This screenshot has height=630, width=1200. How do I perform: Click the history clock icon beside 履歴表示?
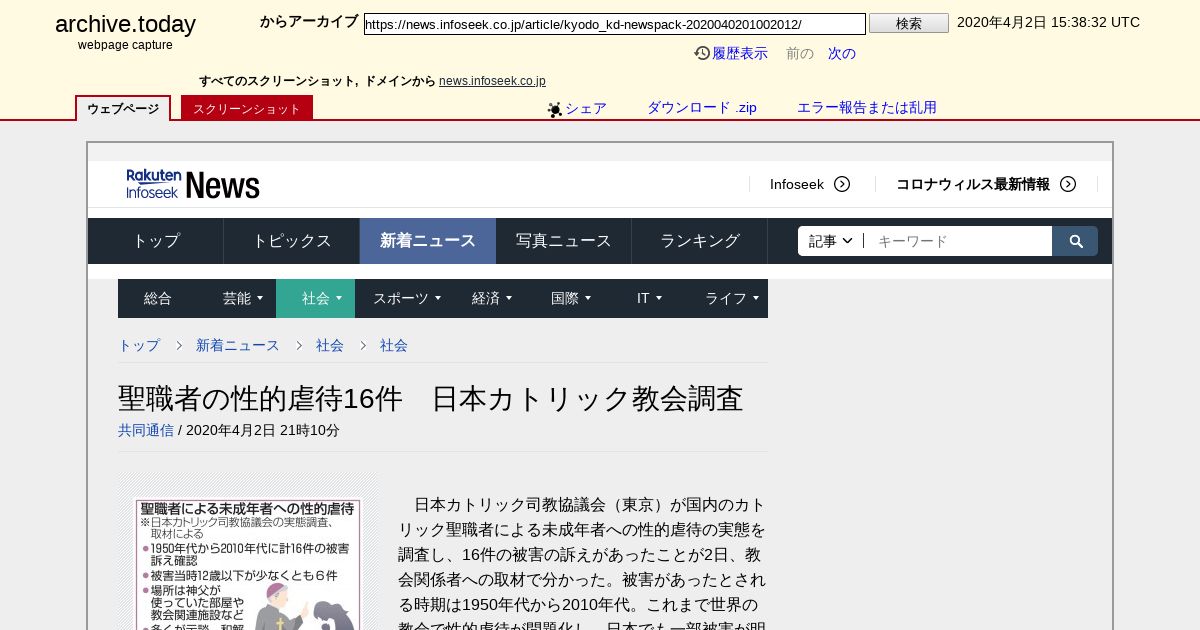702,53
